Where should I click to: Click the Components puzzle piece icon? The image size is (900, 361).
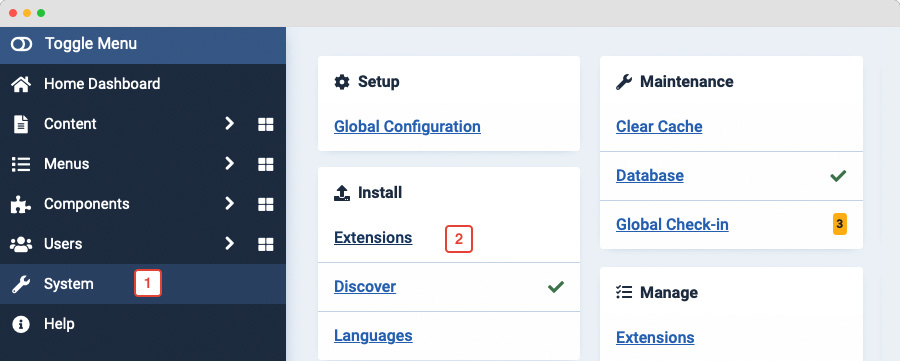(x=21, y=204)
